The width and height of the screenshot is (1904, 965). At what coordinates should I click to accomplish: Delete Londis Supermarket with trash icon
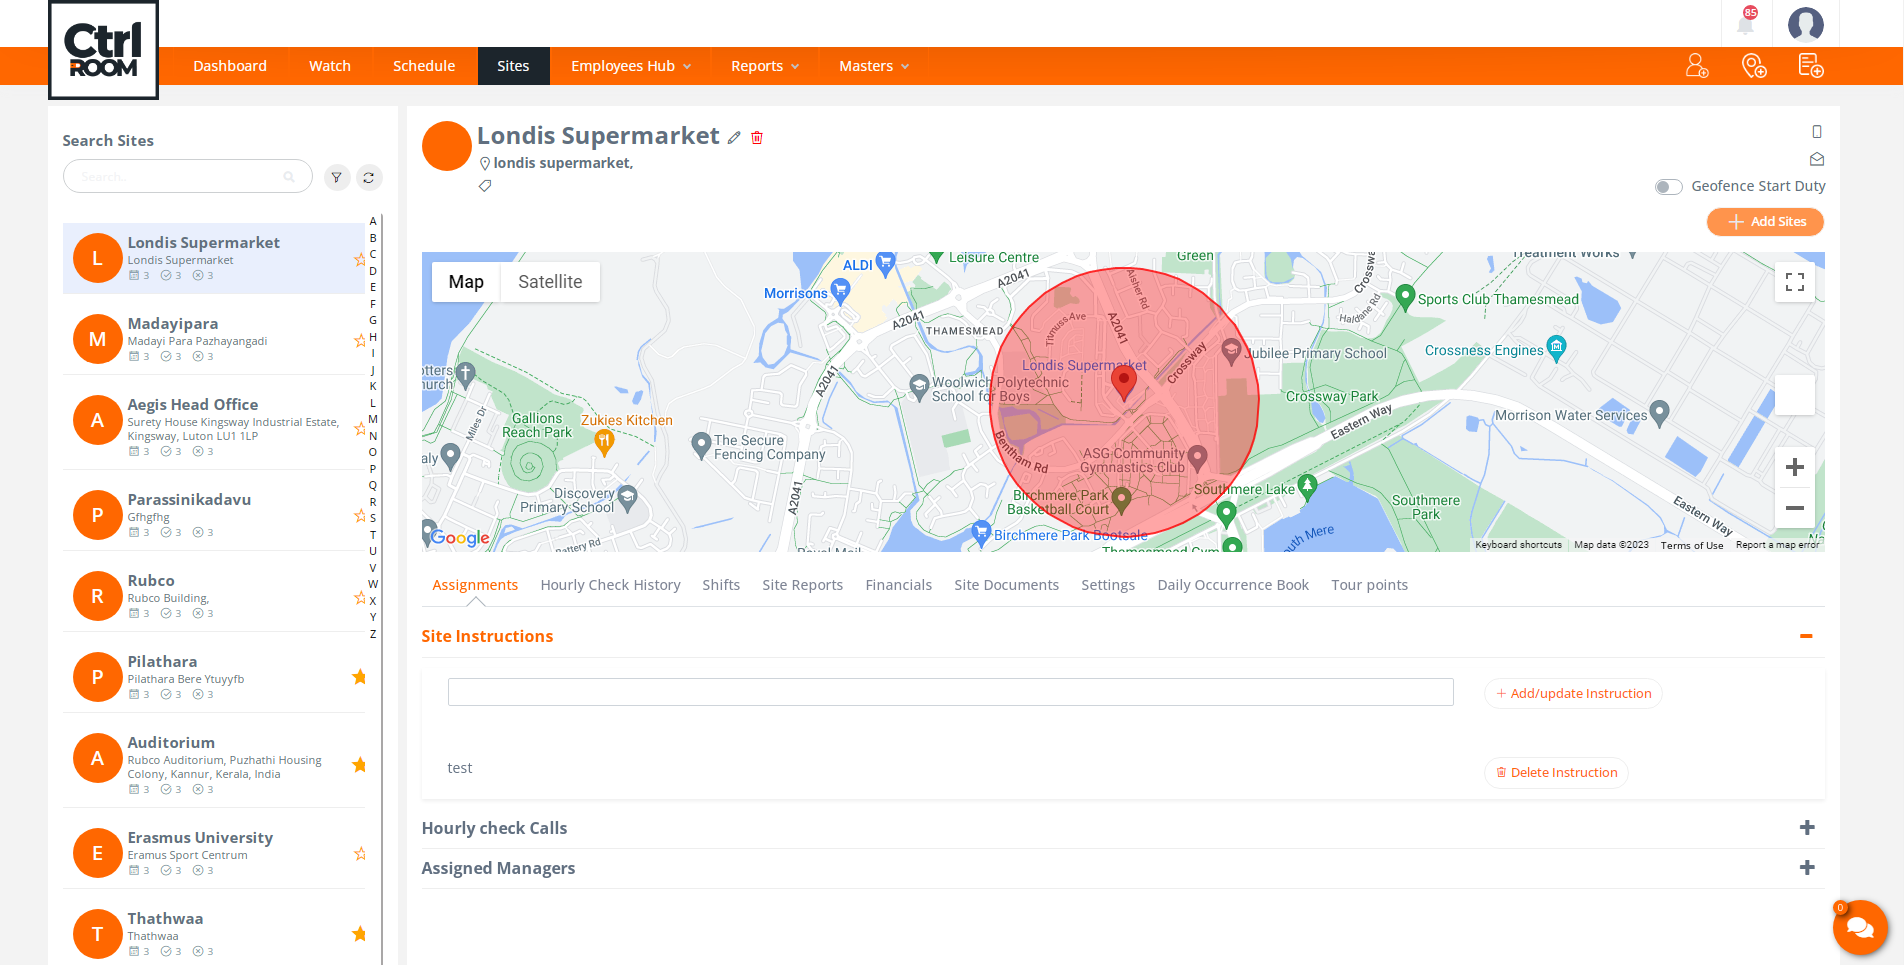(x=757, y=138)
